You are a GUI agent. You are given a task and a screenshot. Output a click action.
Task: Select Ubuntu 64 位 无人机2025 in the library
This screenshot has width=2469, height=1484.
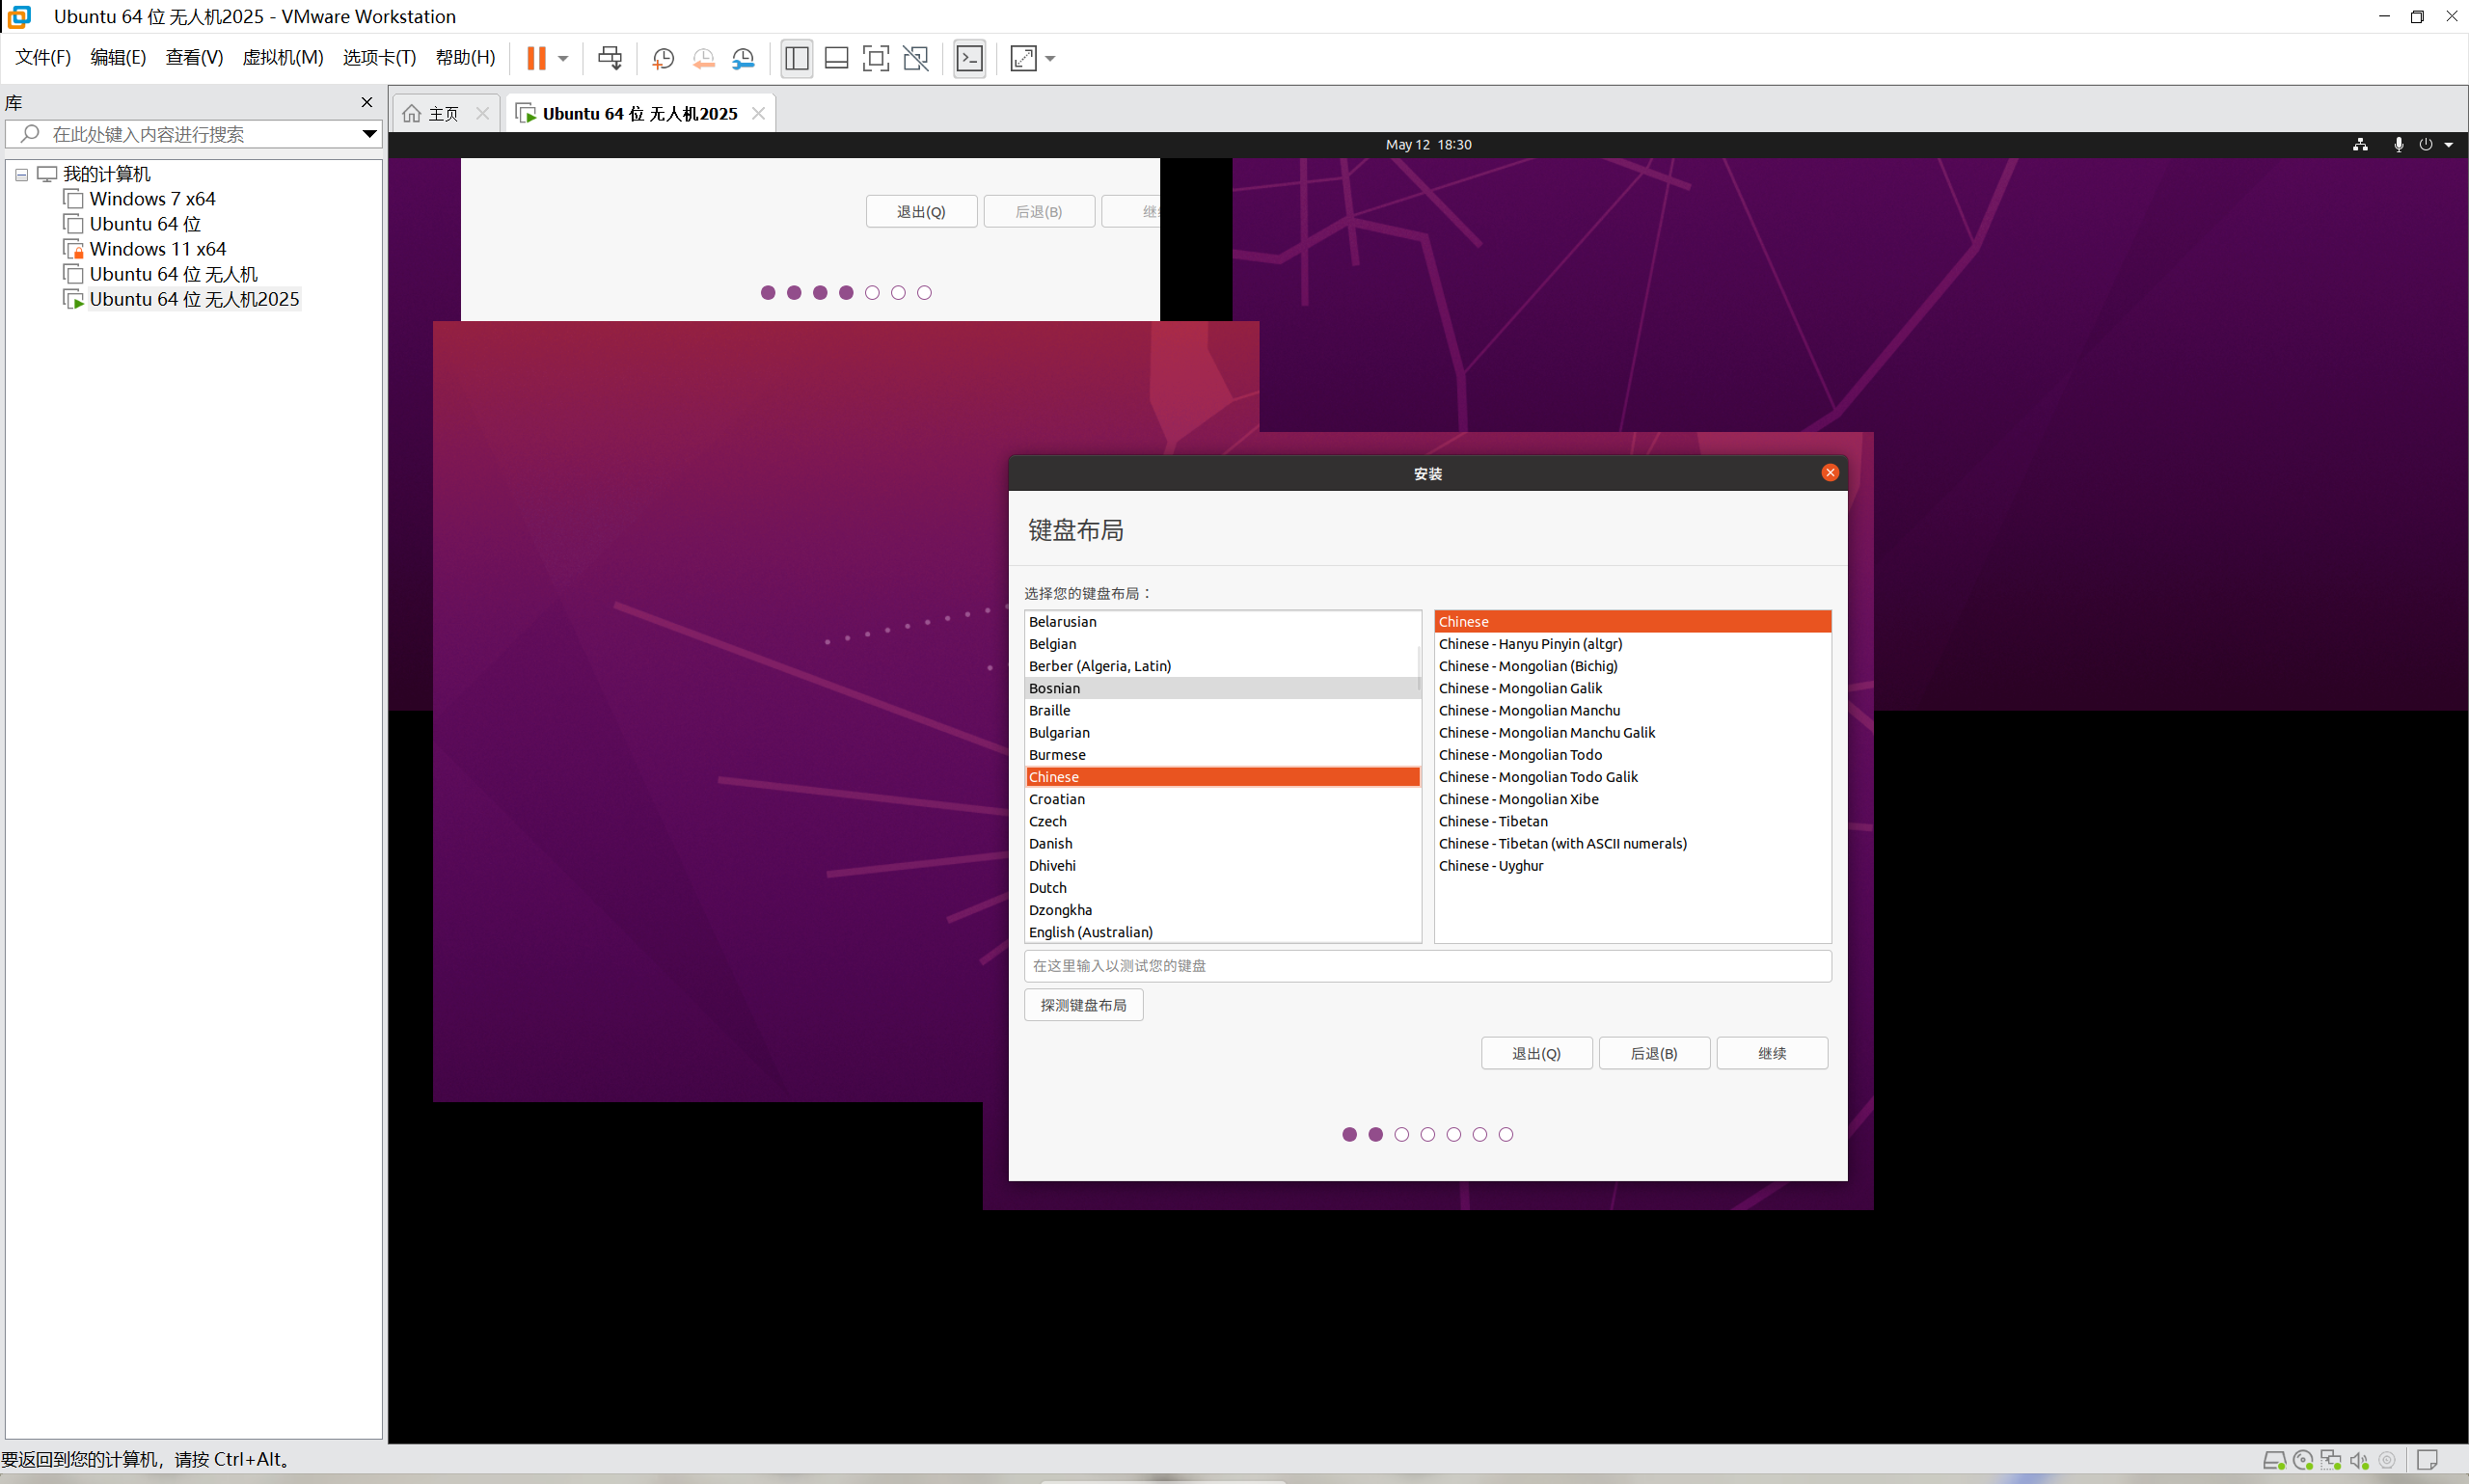194,299
